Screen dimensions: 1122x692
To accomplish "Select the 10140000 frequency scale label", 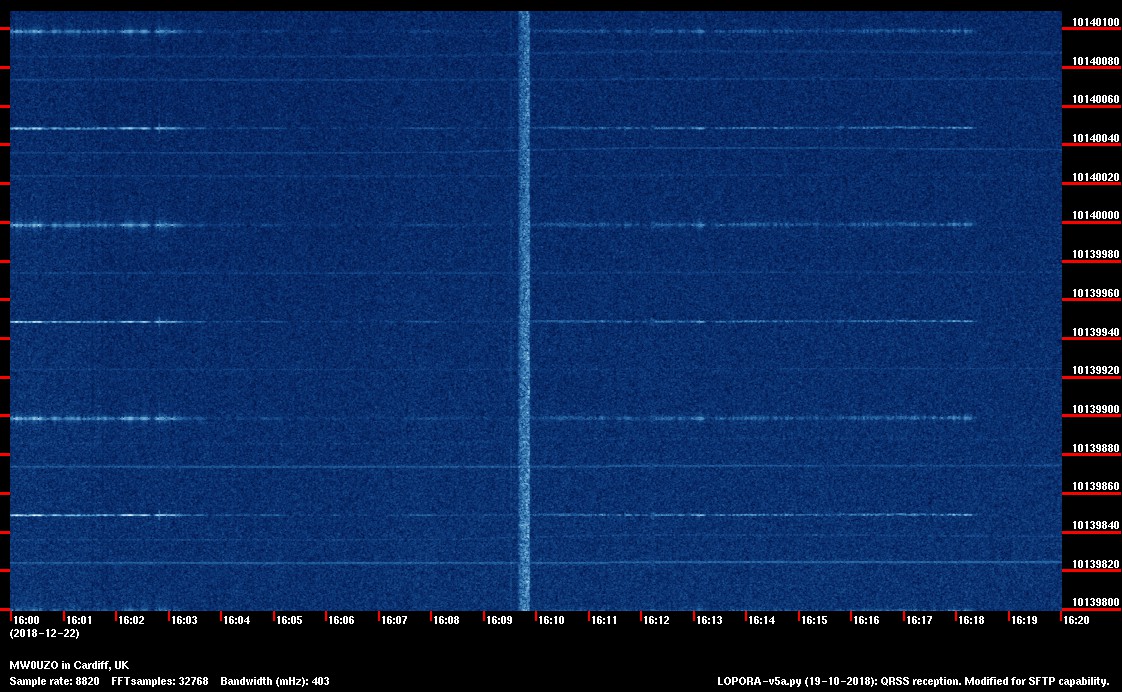I will coord(1095,216).
